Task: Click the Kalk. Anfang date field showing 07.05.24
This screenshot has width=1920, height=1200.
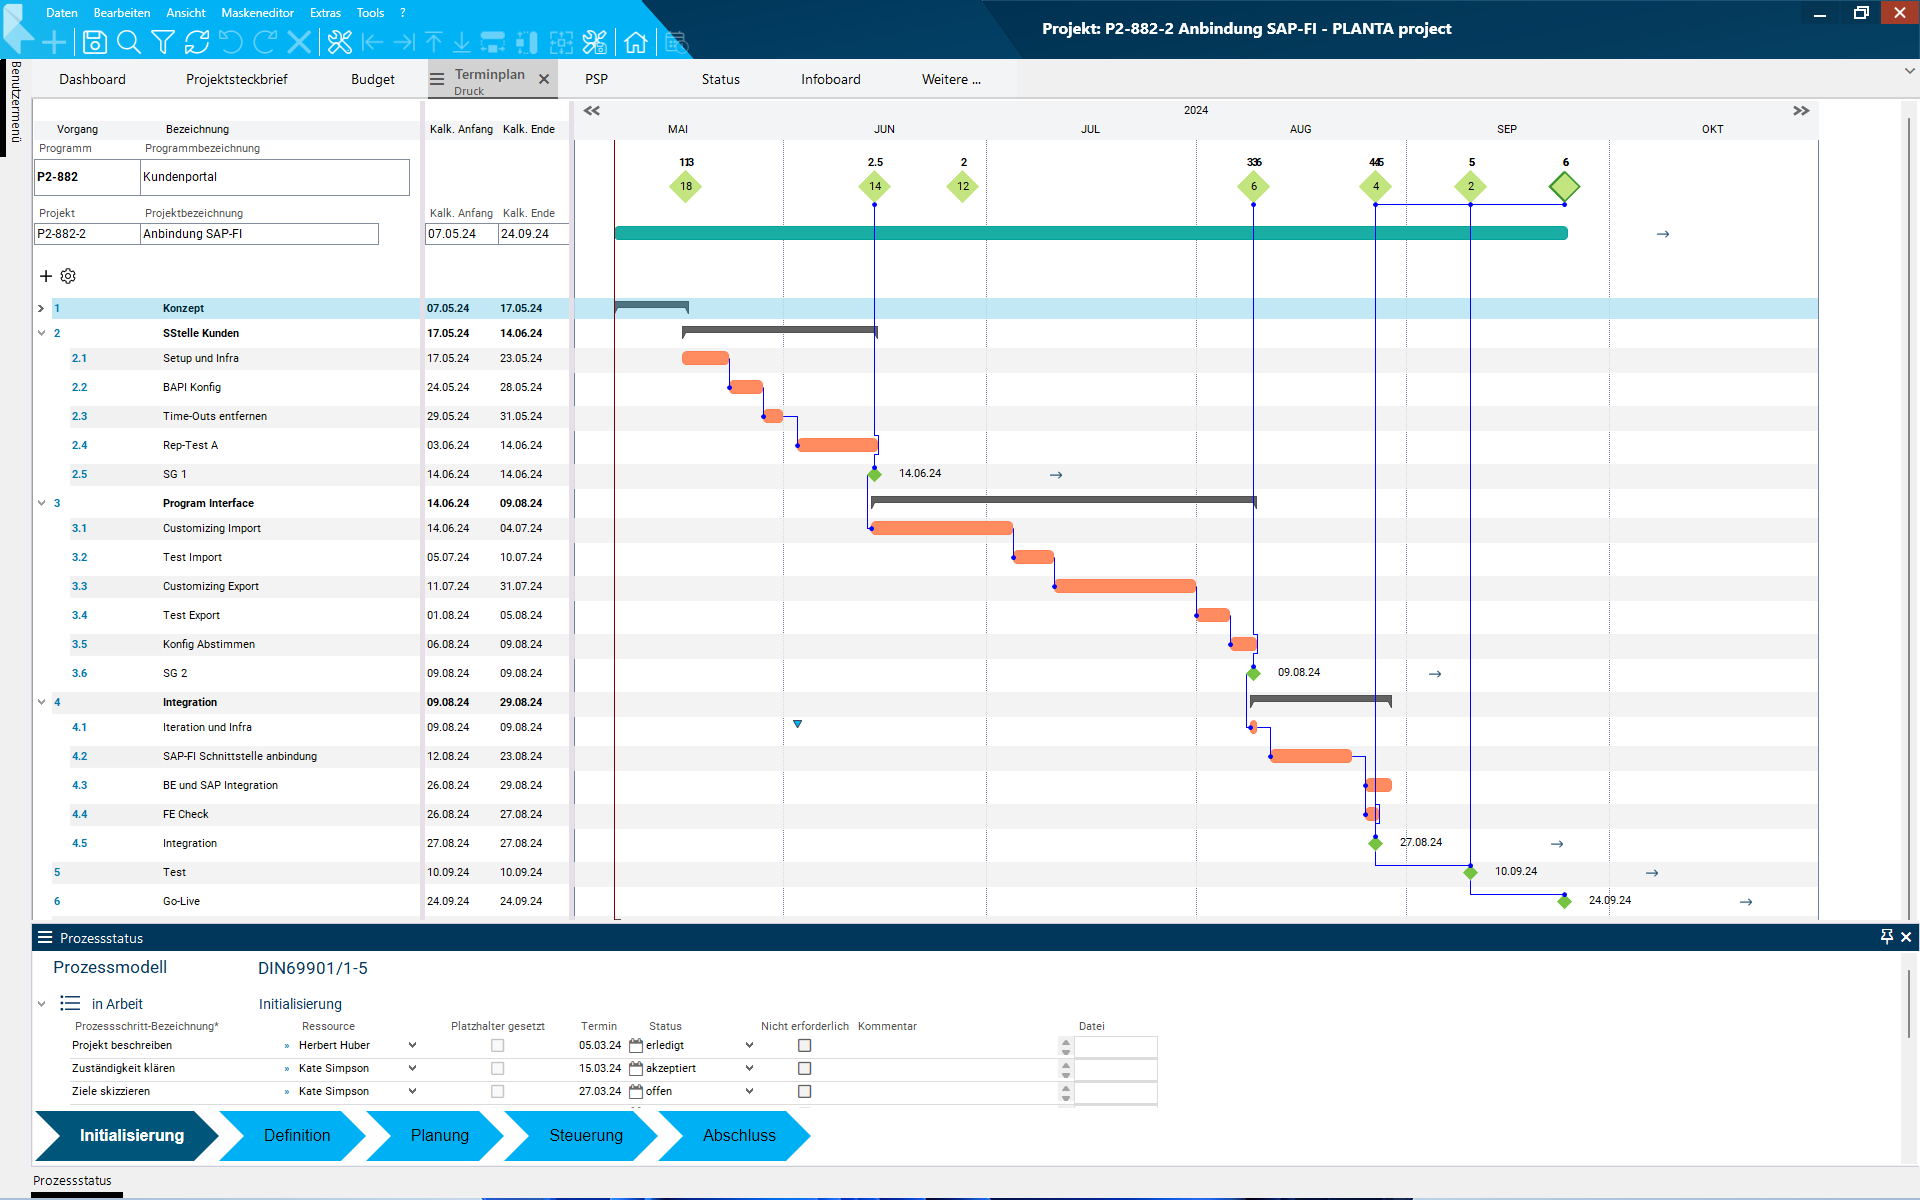Action: 460,233
